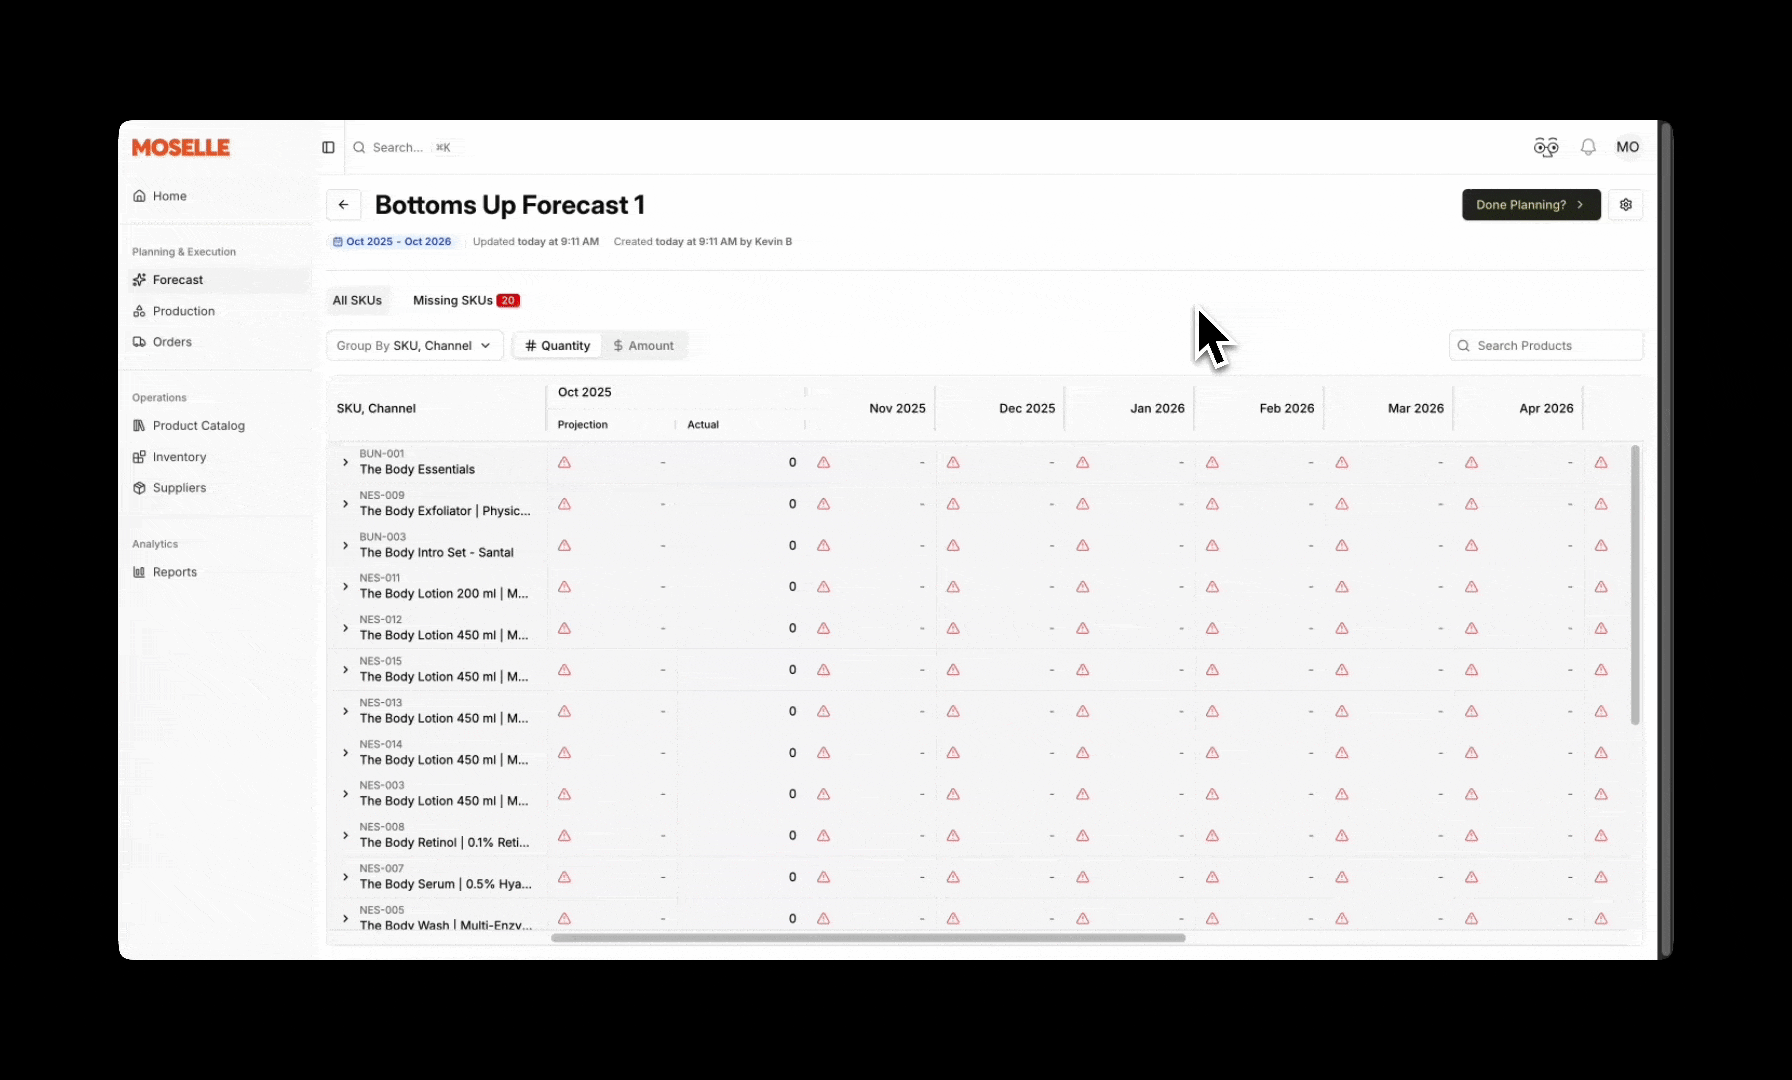Image resolution: width=1792 pixels, height=1080 pixels.
Task: Switch view to Amount
Action: pyautogui.click(x=644, y=346)
